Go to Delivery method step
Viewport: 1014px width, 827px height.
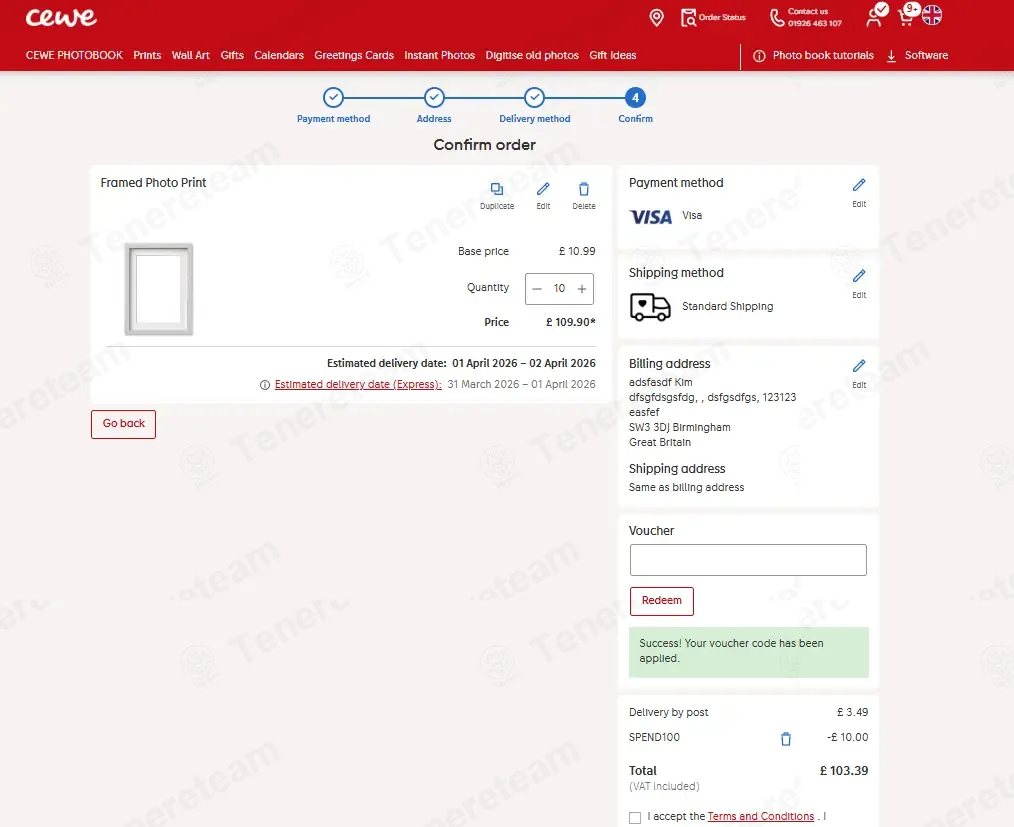534,106
